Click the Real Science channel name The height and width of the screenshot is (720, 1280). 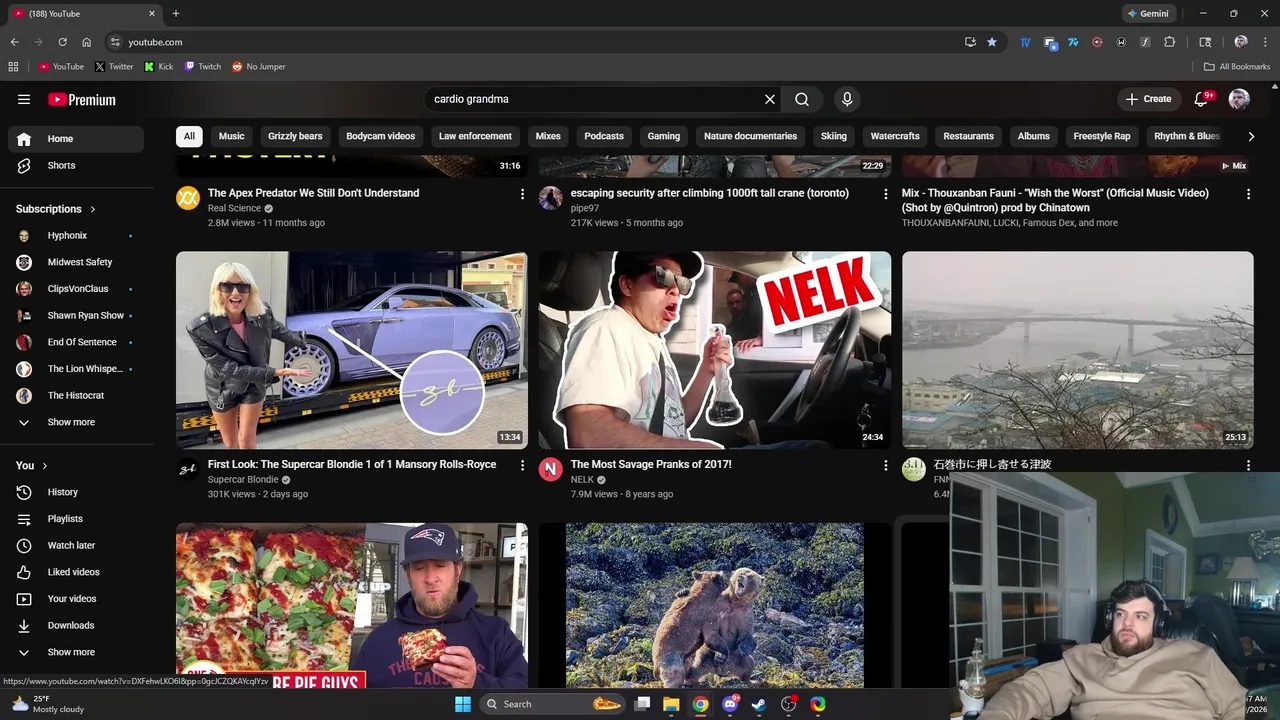click(x=234, y=208)
